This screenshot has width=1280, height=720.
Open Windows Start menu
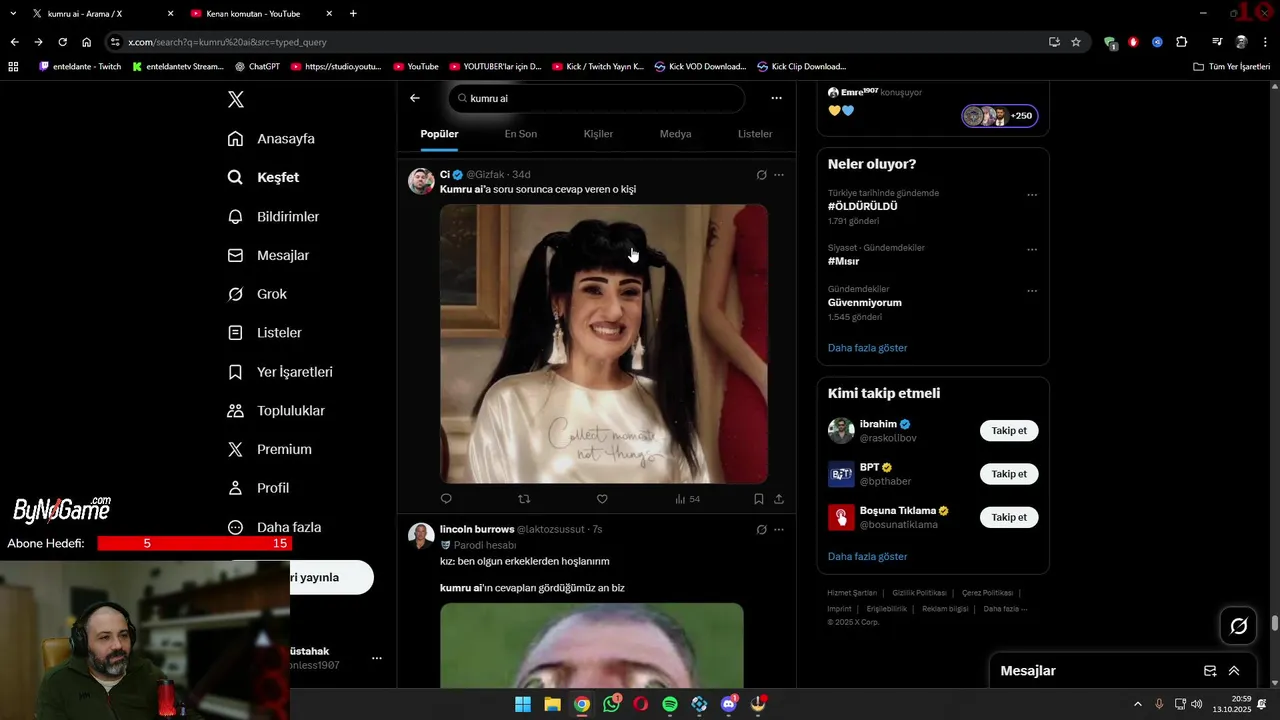pyautogui.click(x=523, y=704)
